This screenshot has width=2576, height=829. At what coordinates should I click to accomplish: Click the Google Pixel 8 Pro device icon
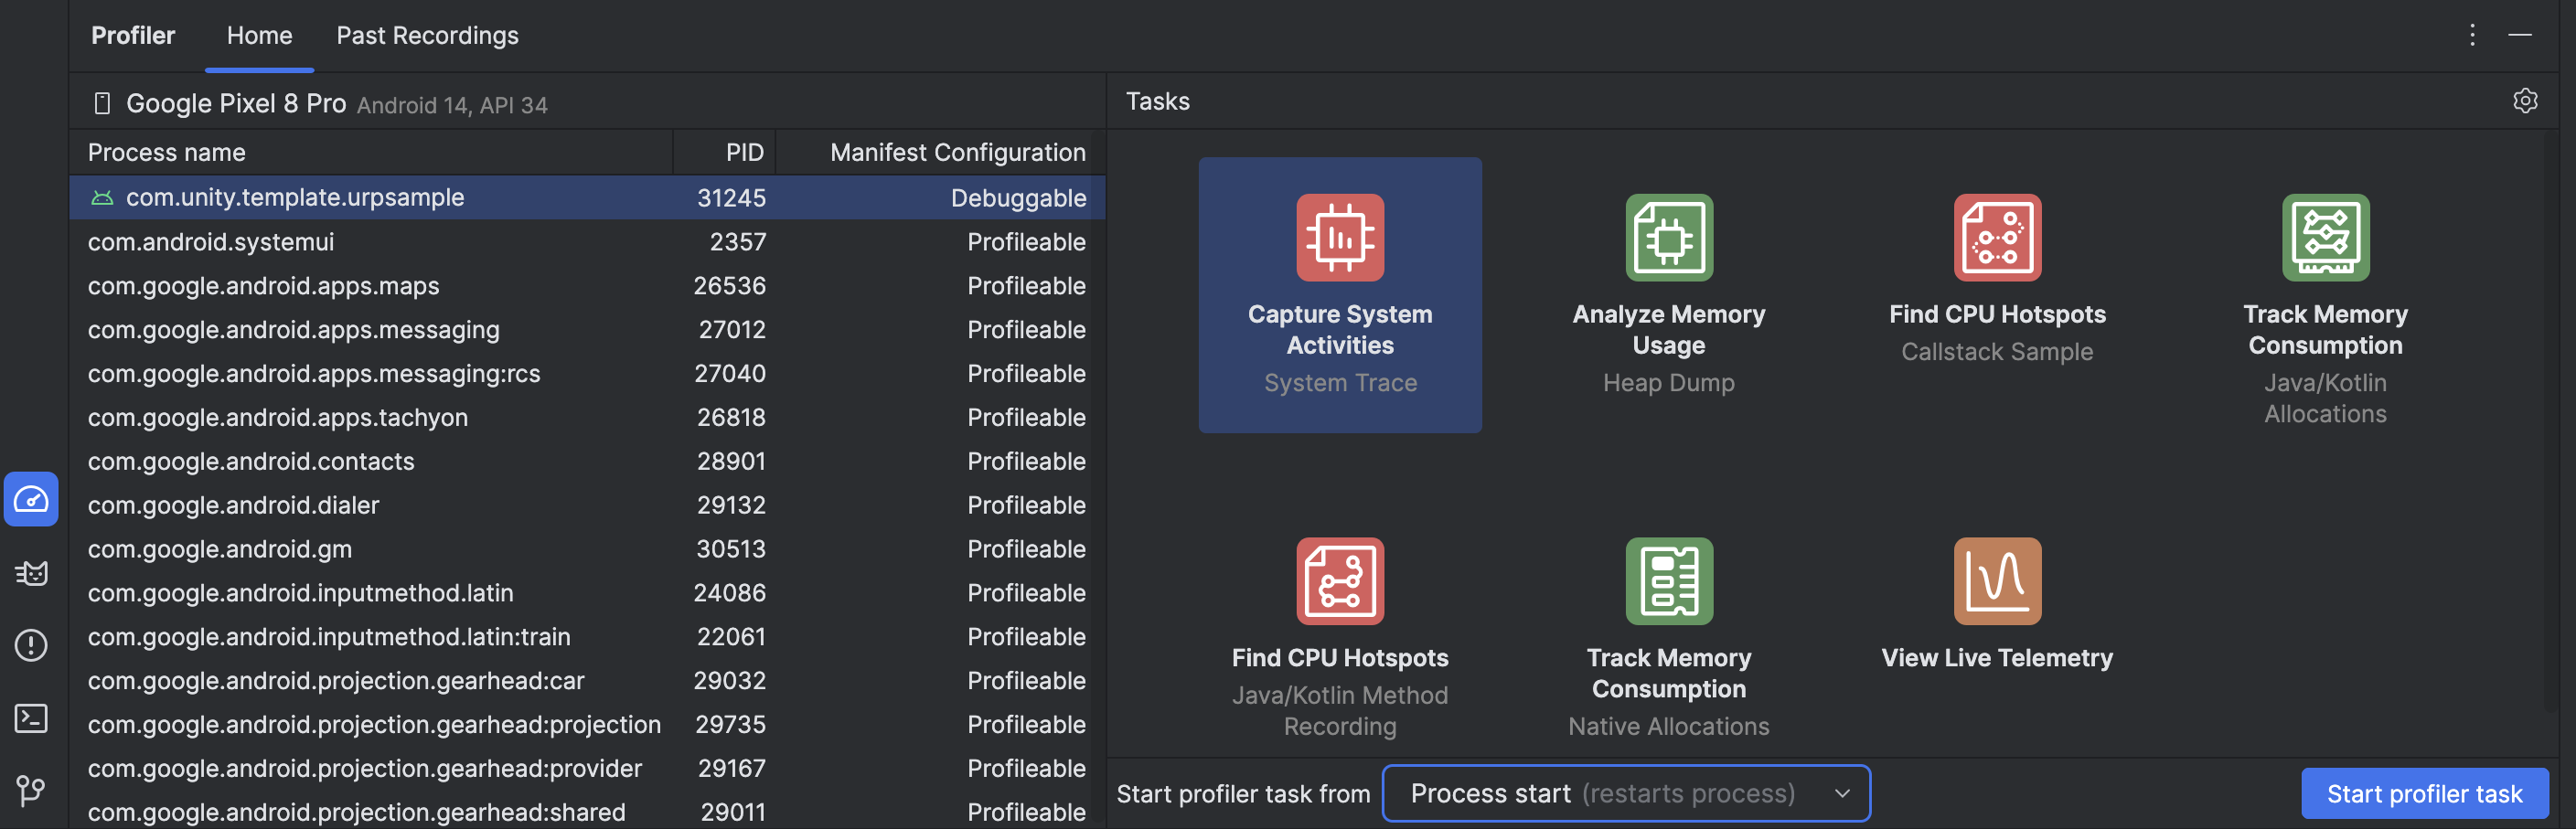101,103
